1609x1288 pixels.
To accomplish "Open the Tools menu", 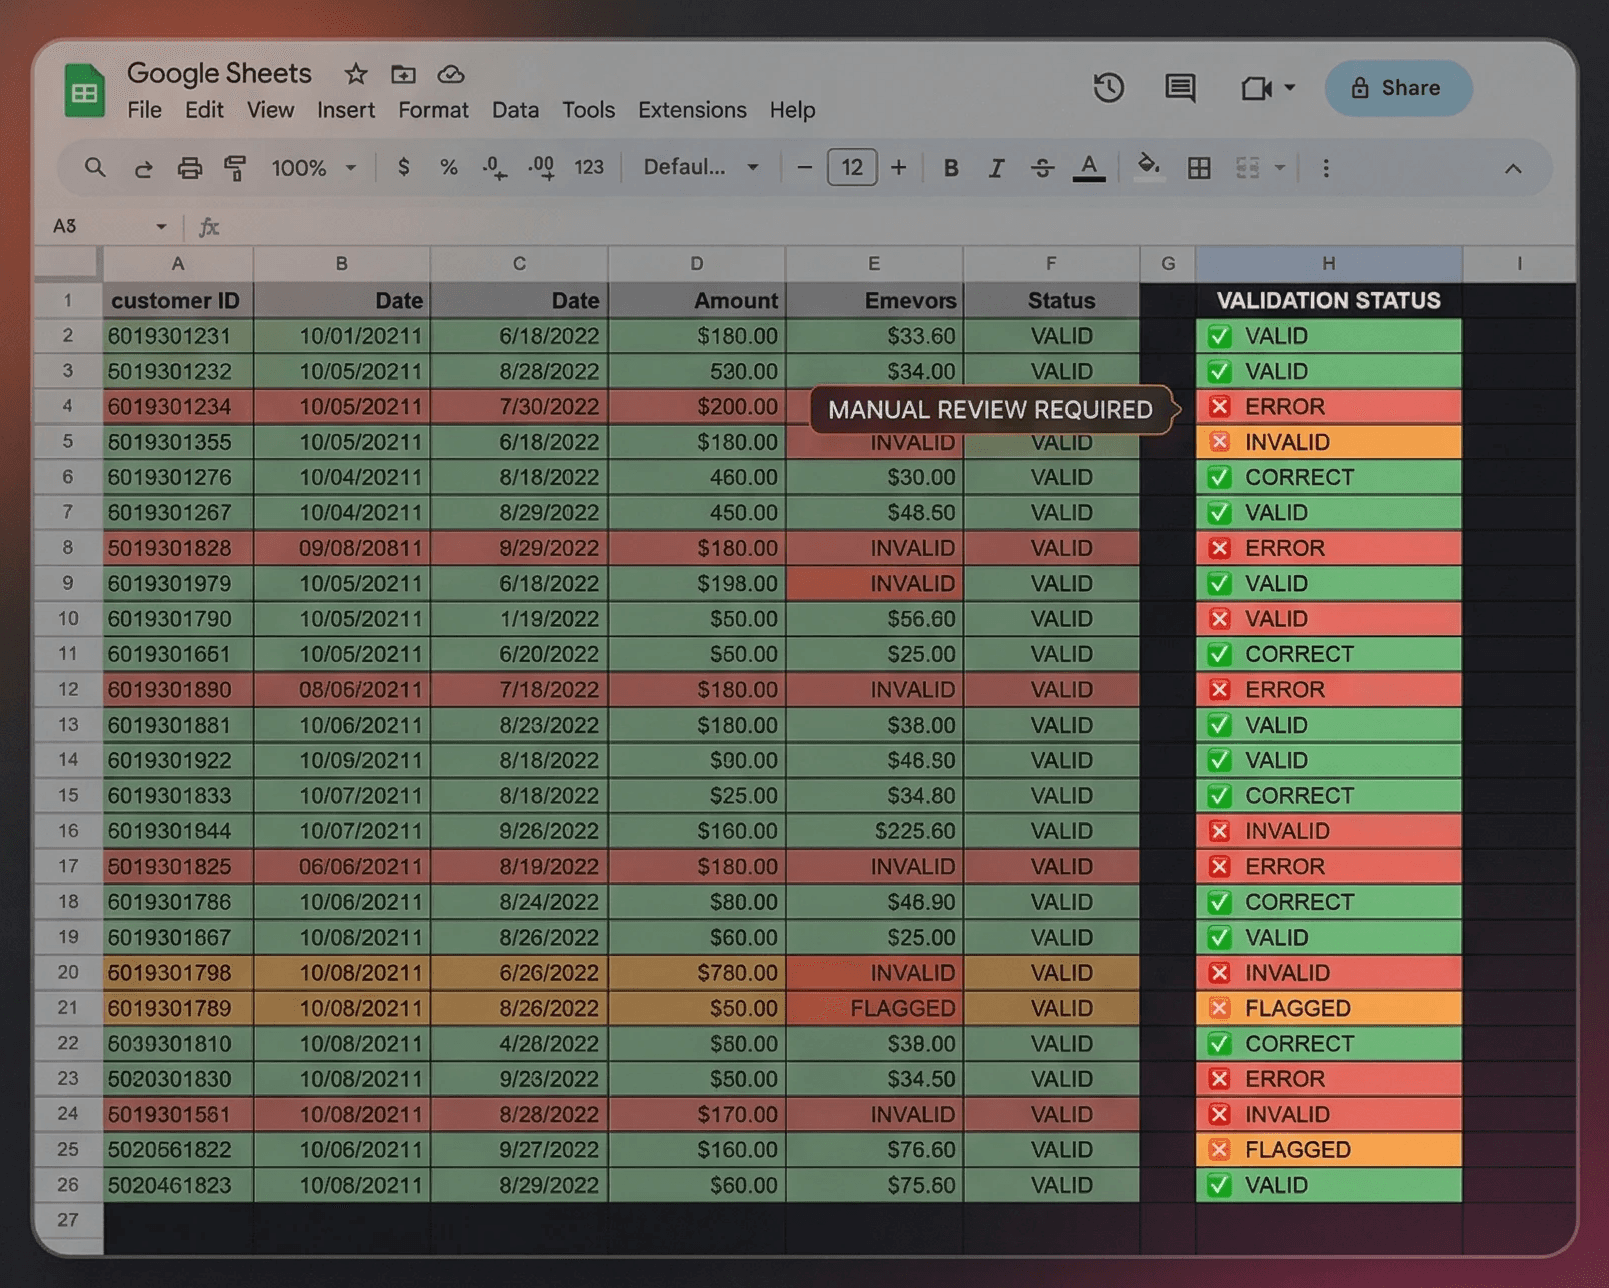I will coord(588,110).
